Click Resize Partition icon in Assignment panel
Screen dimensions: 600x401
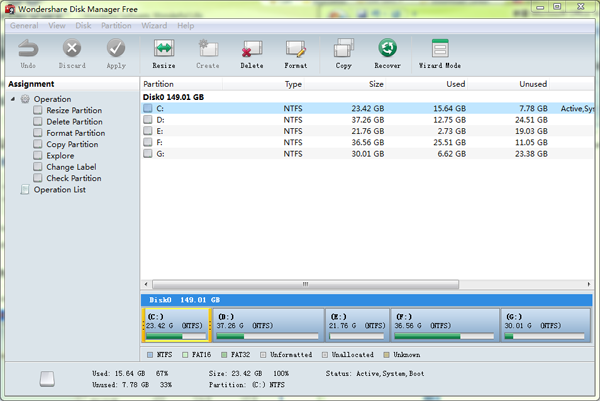coord(38,110)
